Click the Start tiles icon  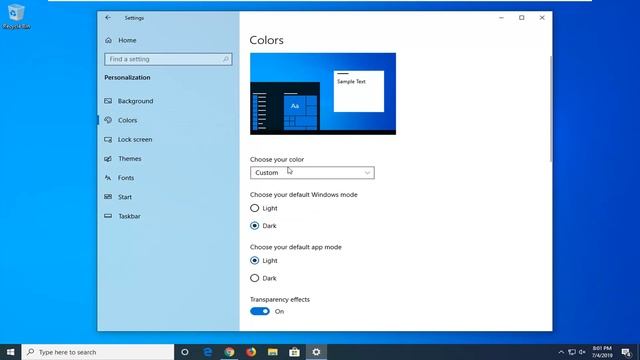tap(108, 197)
